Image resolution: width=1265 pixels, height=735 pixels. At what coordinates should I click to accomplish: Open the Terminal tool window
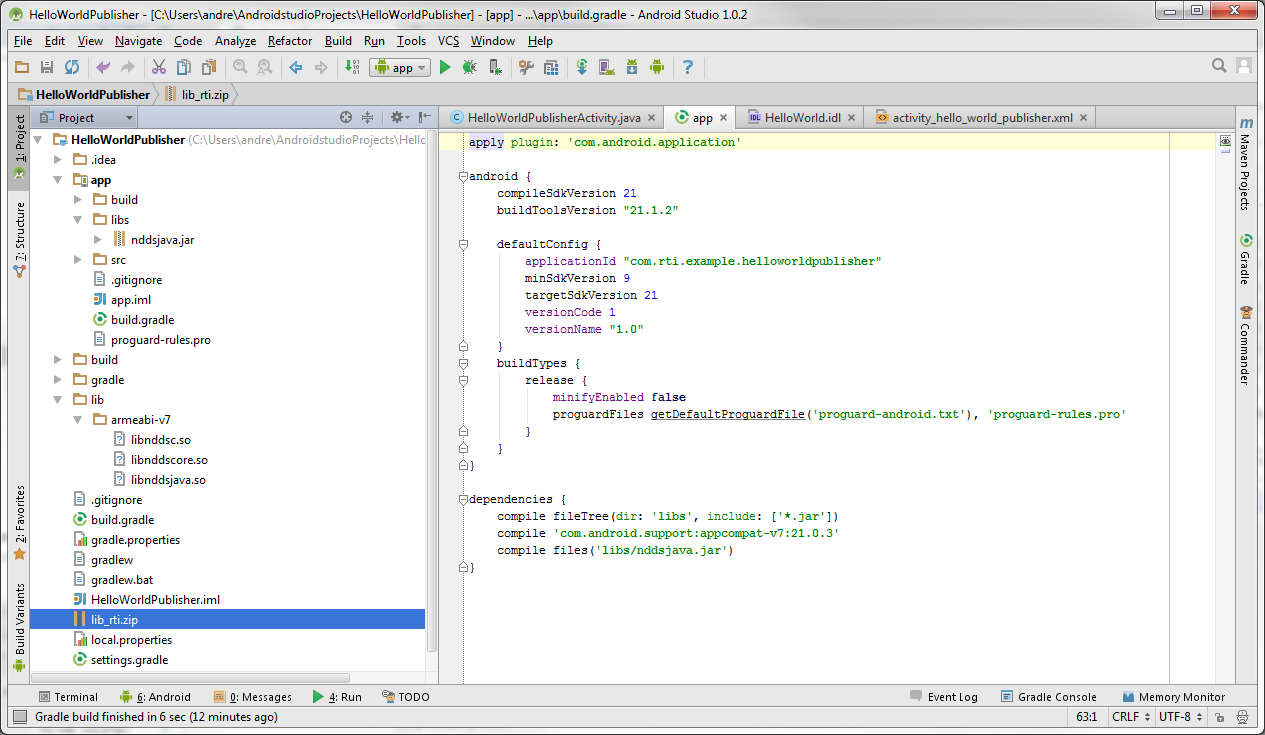pos(68,697)
